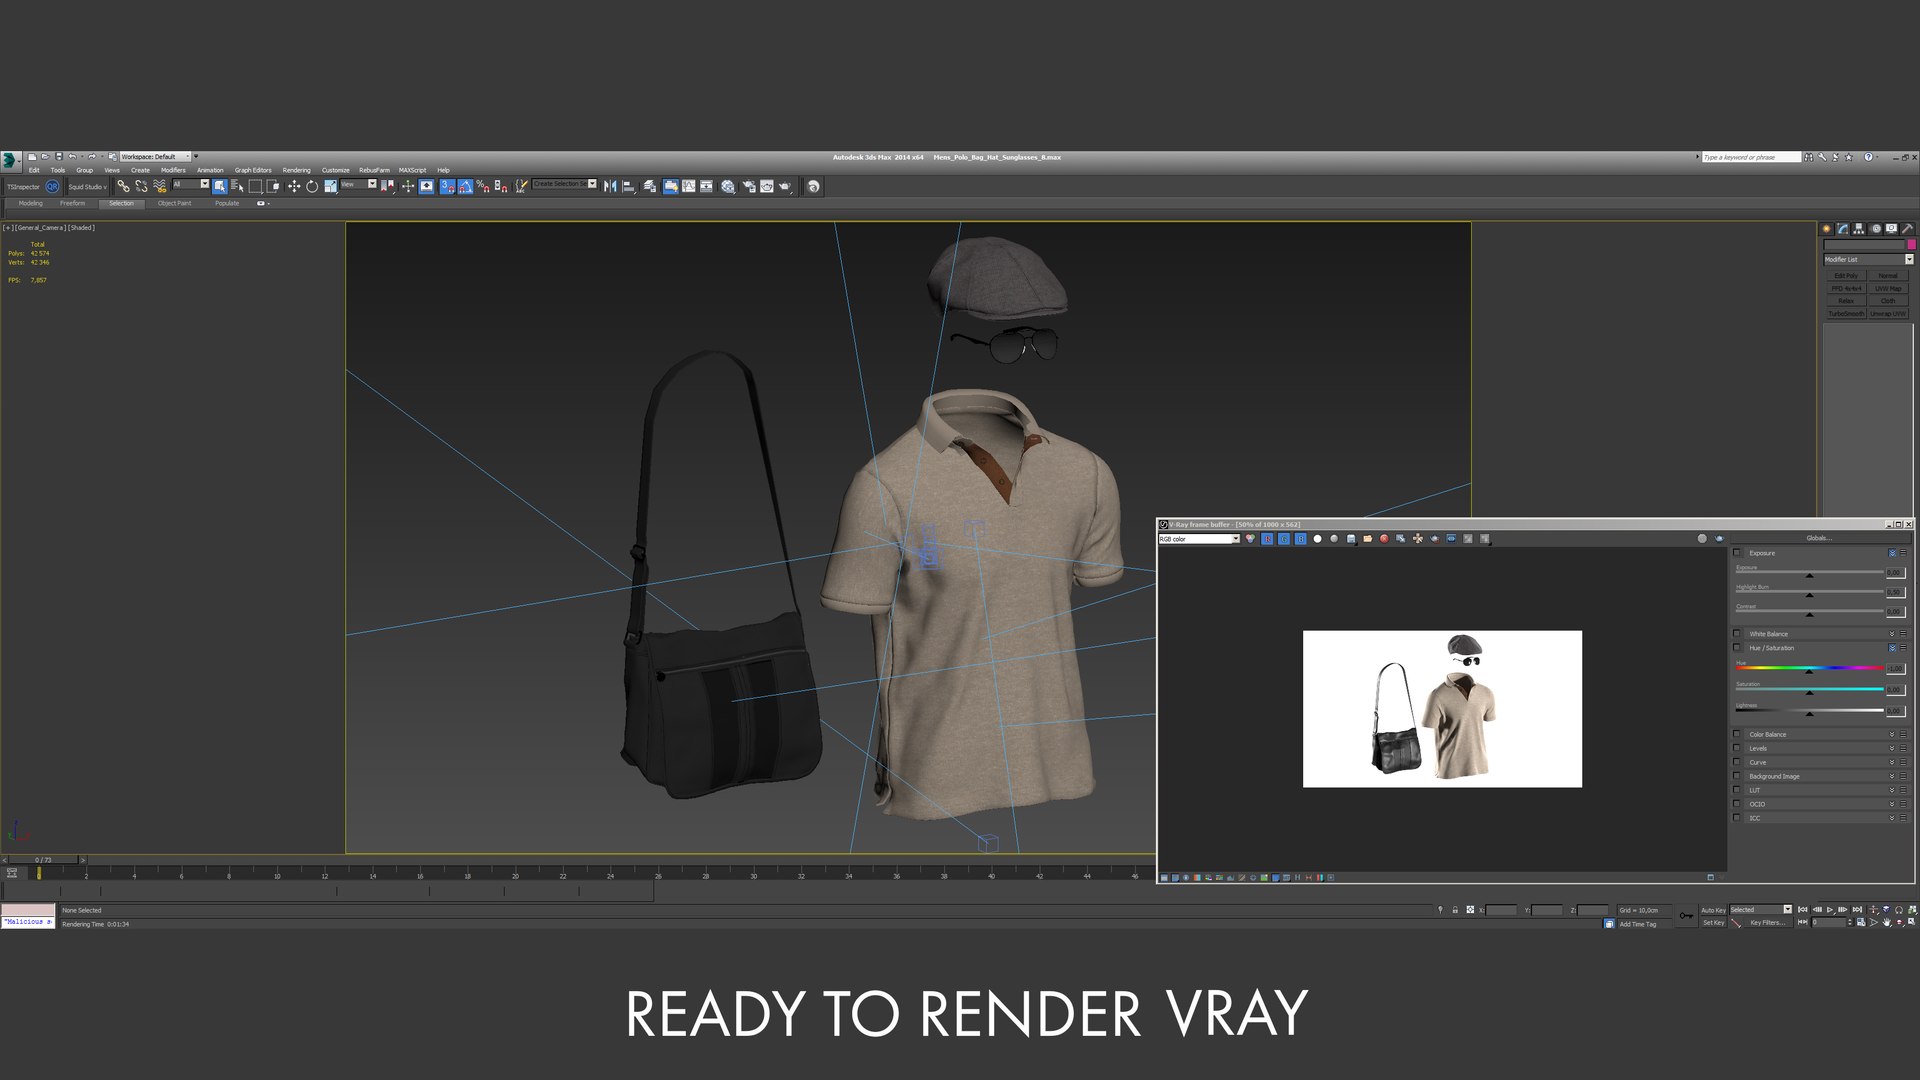
Task: Save image in V-Ray frame buffer
Action: pos(1351,539)
